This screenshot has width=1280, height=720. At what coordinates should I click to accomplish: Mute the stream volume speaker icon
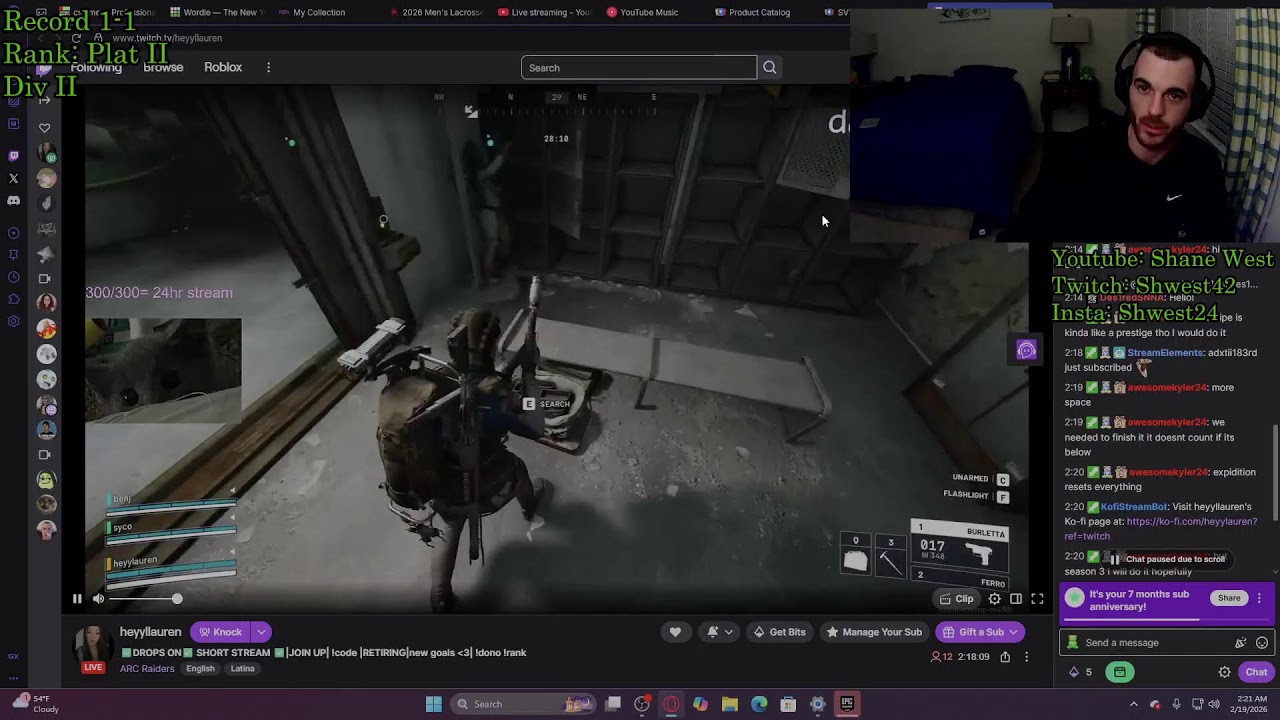pyautogui.click(x=98, y=599)
